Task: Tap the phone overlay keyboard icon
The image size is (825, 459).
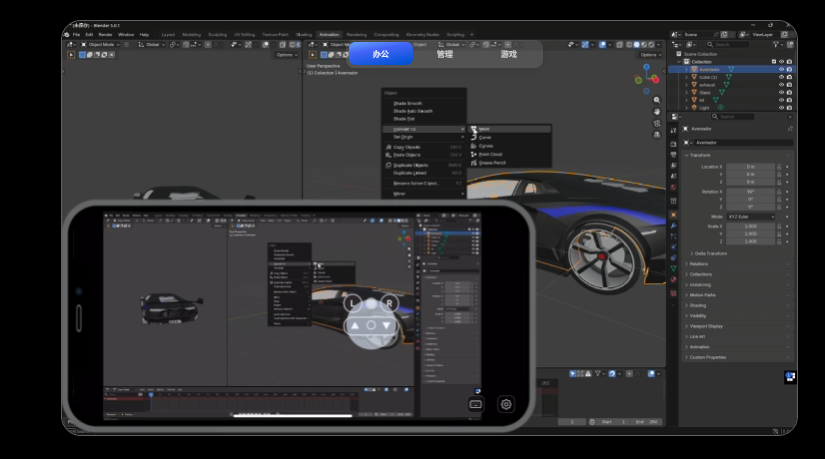Action: 476,404
